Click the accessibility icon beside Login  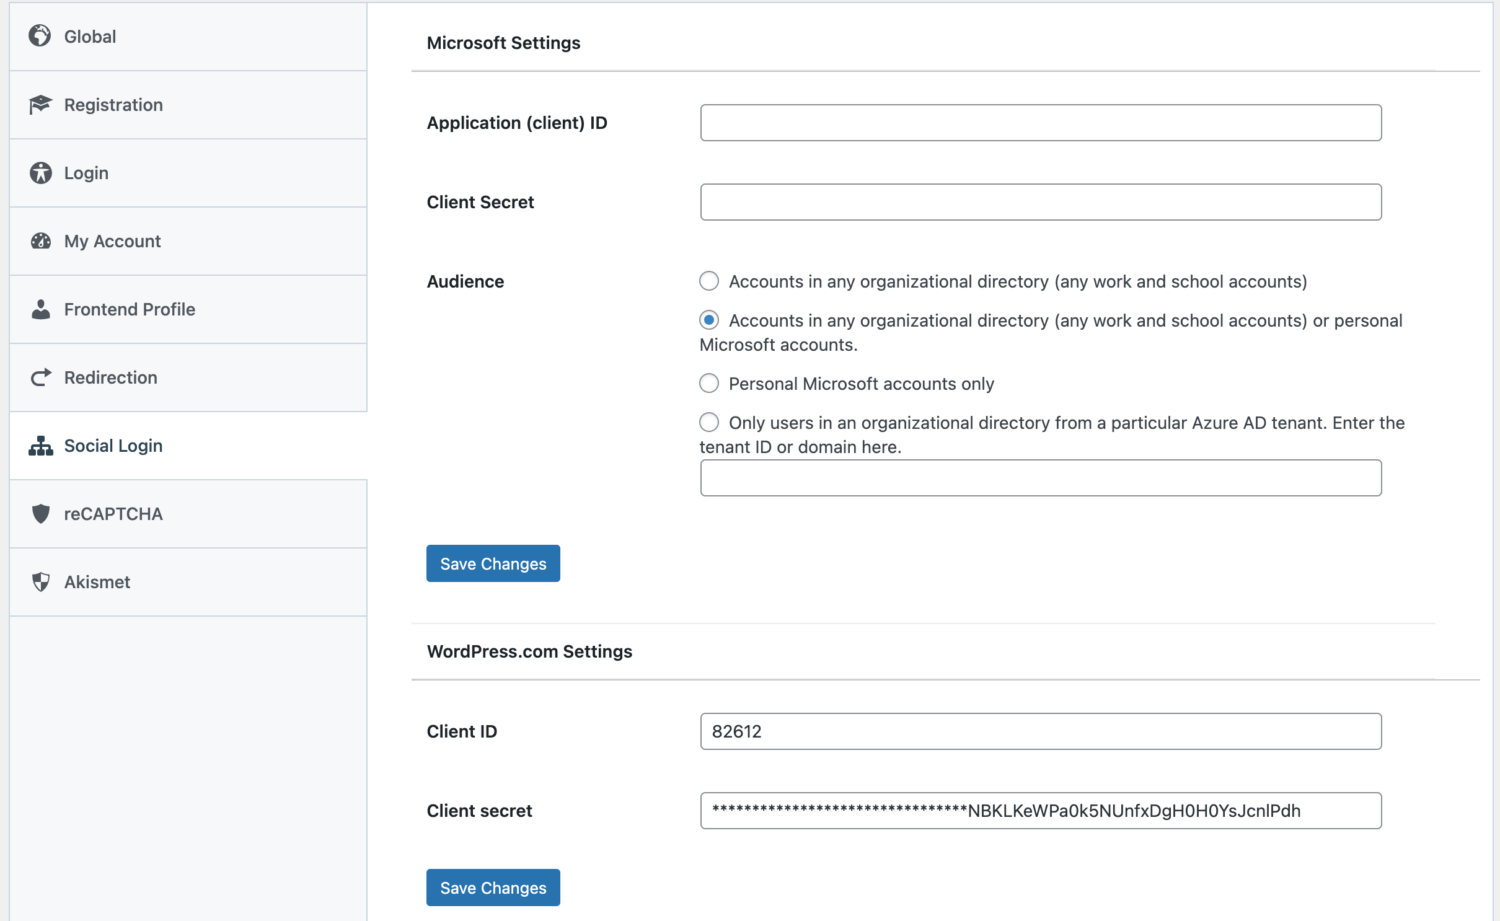tap(40, 173)
